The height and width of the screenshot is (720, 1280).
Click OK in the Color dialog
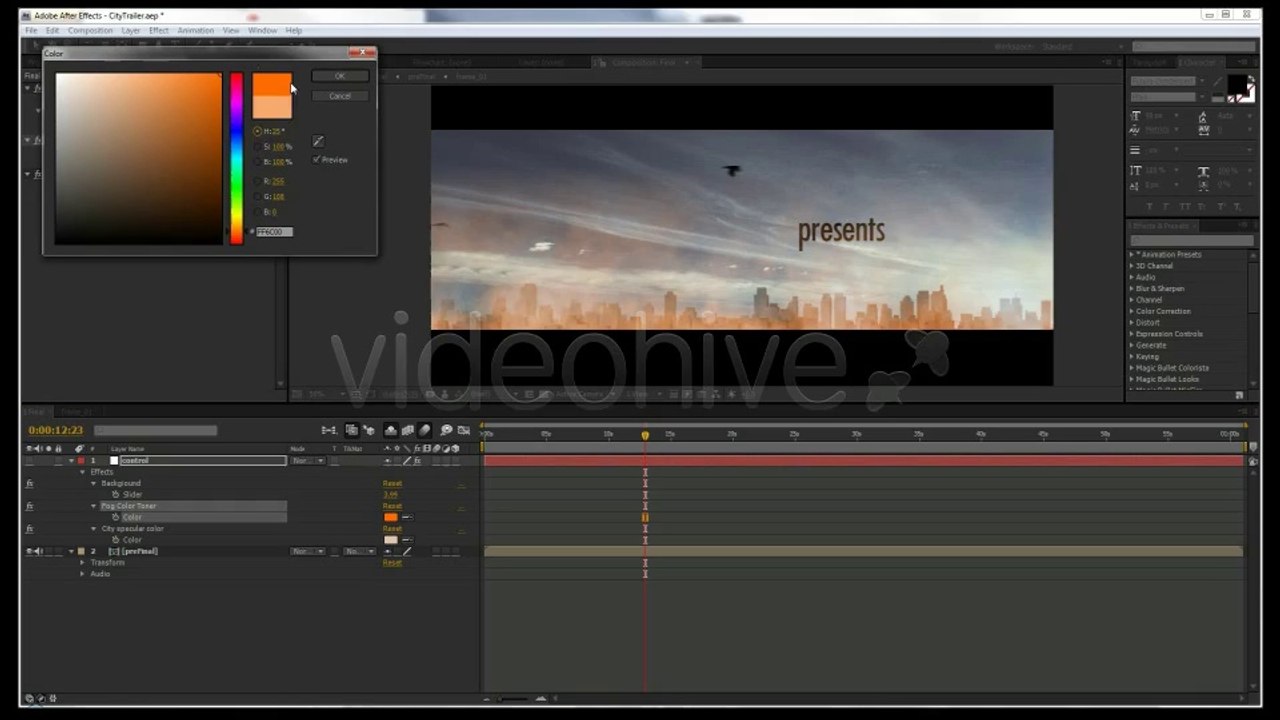(x=340, y=76)
